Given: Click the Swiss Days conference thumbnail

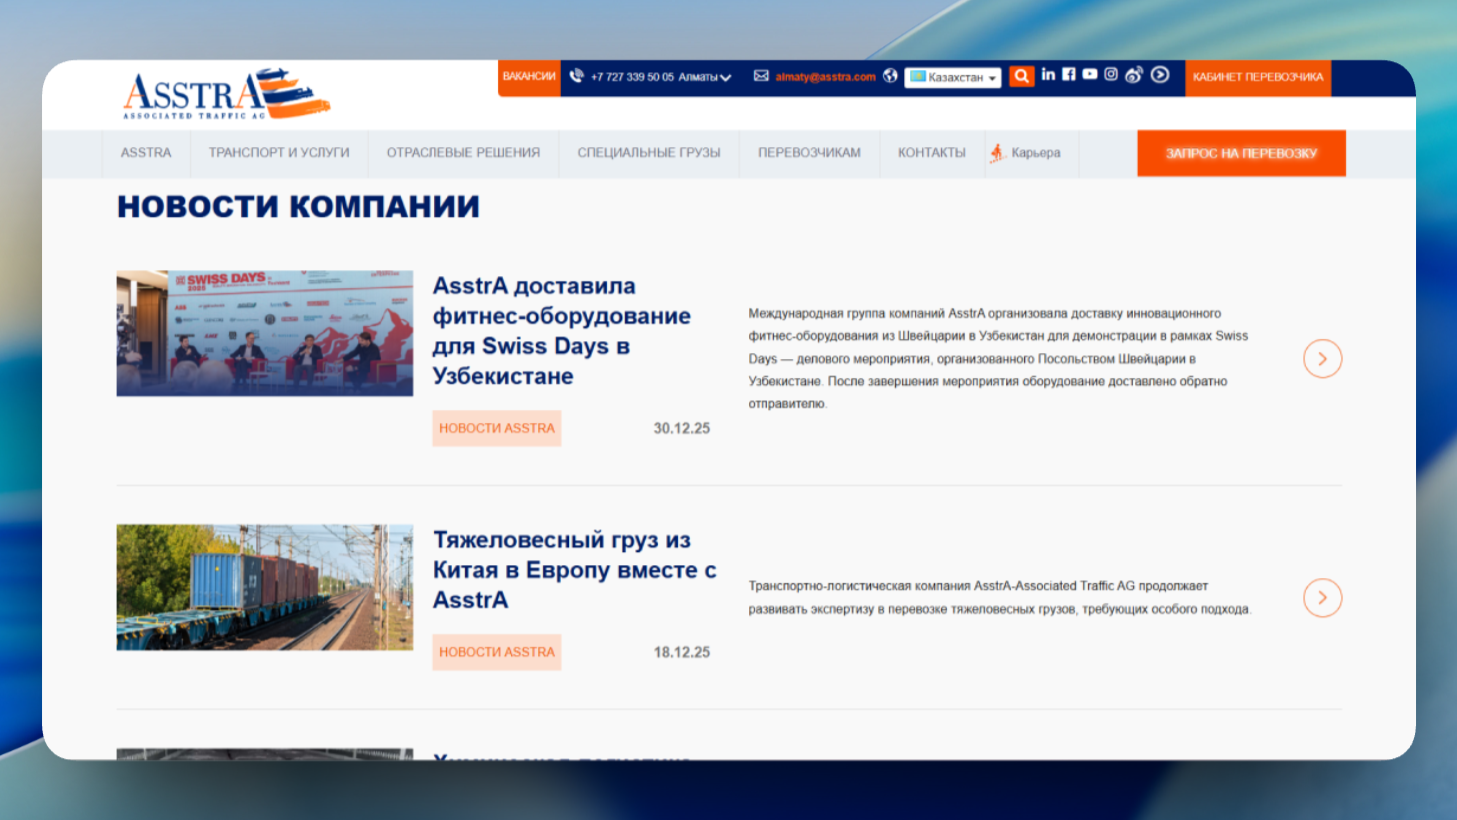Looking at the screenshot, I should click(x=265, y=333).
